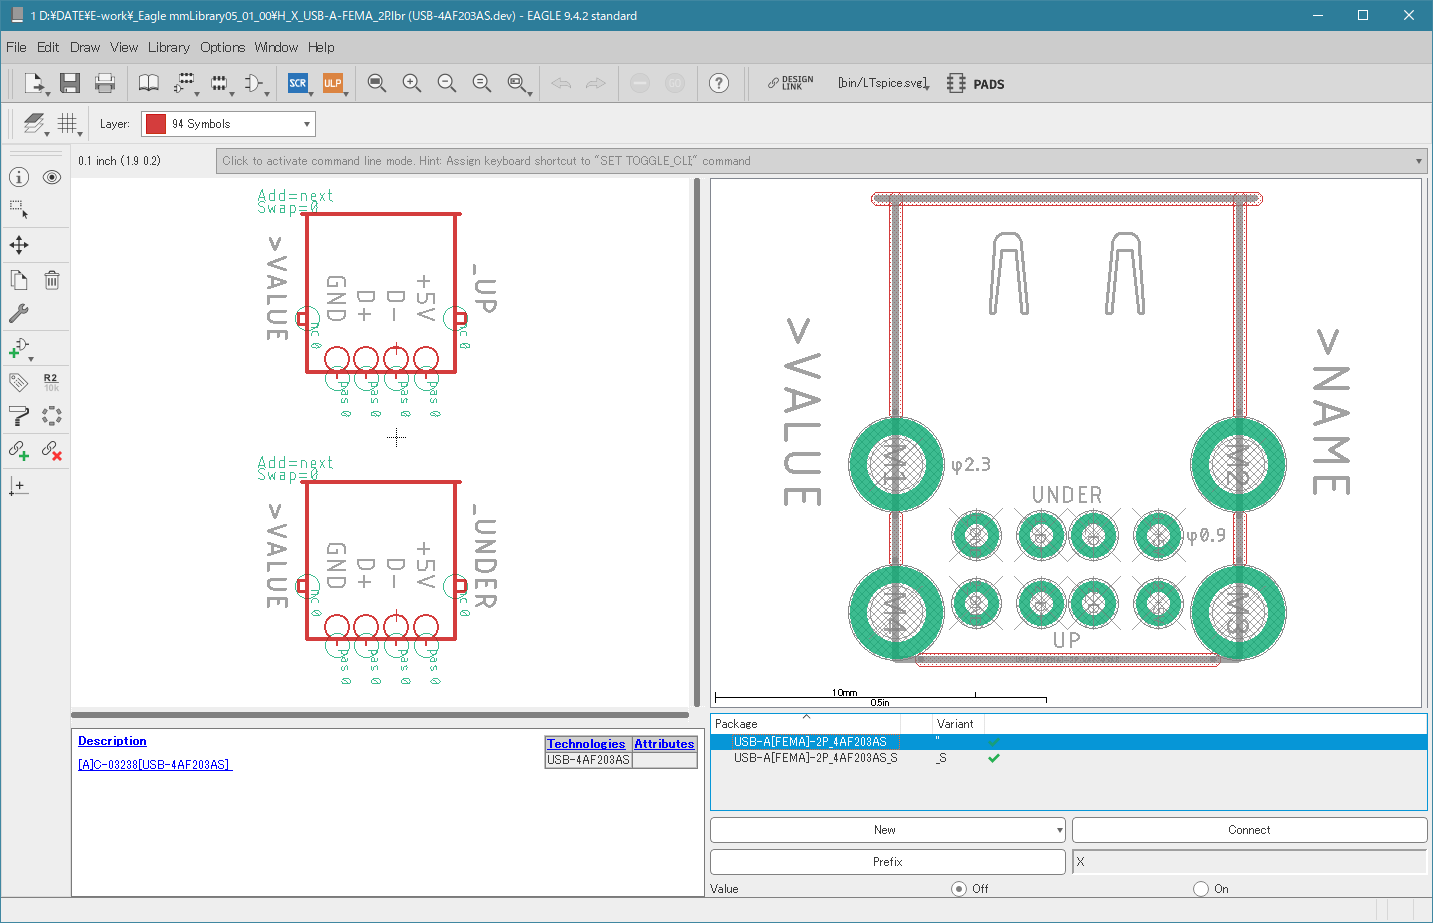This screenshot has height=923, width=1433.
Task: Select the chain with red X tool
Action: click(x=52, y=451)
